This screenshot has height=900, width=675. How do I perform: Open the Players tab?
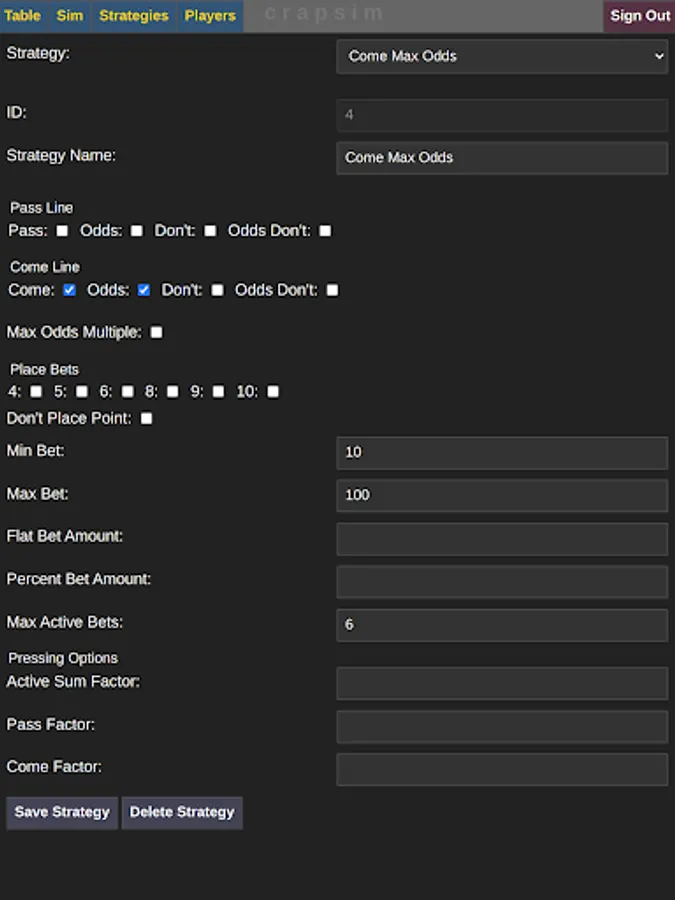pos(210,16)
